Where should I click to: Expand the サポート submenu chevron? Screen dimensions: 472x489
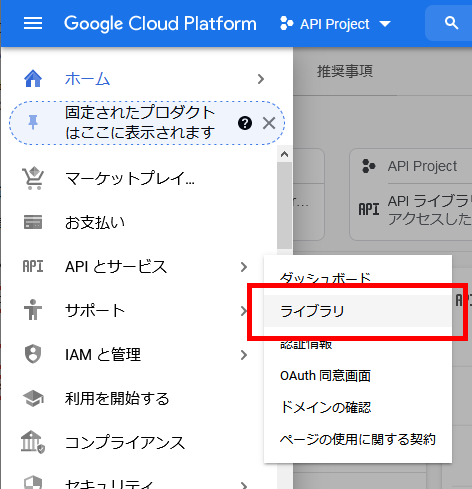[244, 311]
